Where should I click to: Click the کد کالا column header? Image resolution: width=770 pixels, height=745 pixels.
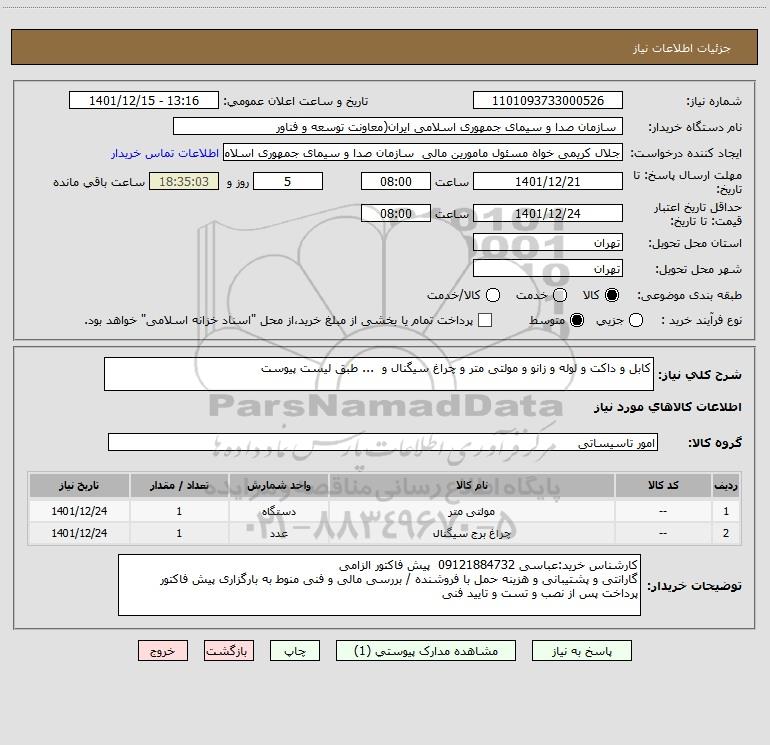[663, 486]
